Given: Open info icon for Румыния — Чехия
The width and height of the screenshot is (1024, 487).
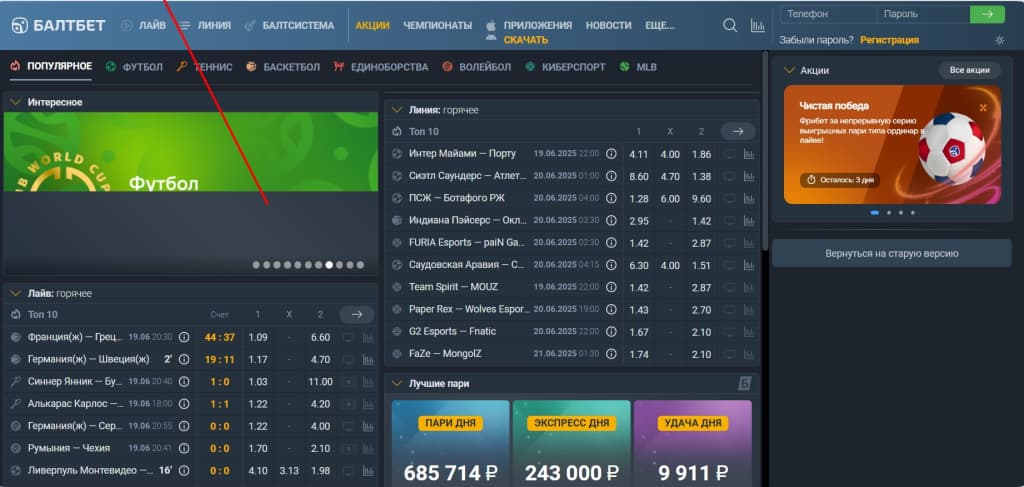Looking at the screenshot, I should click(184, 448).
